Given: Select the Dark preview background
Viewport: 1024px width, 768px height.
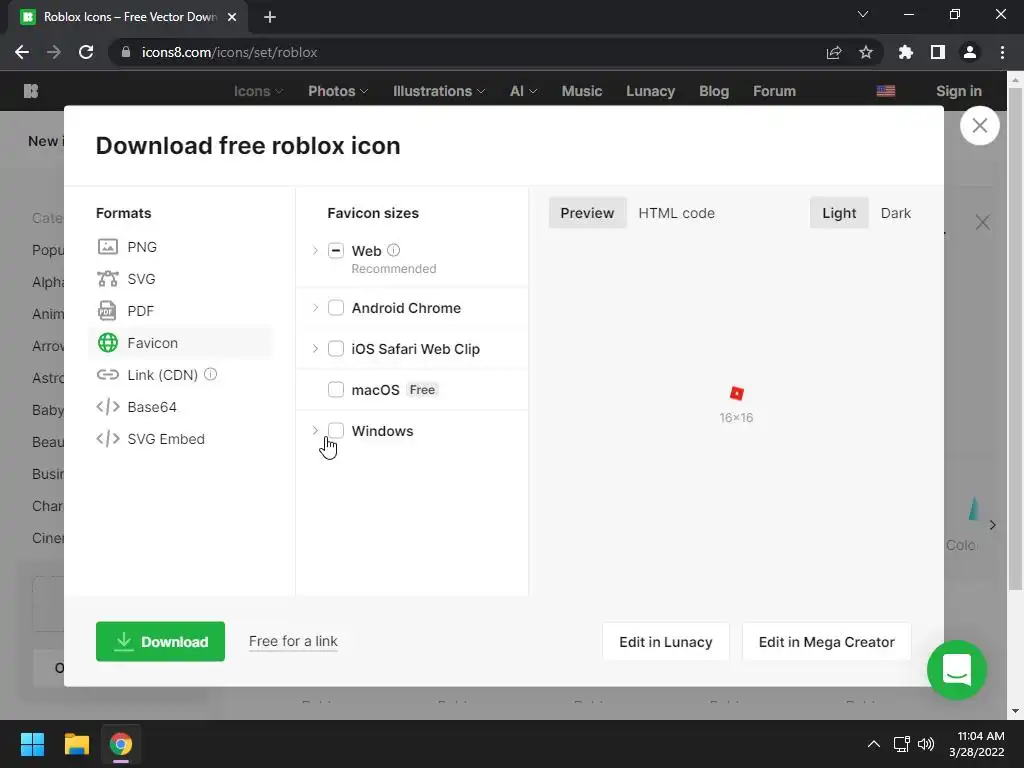Looking at the screenshot, I should tap(895, 213).
